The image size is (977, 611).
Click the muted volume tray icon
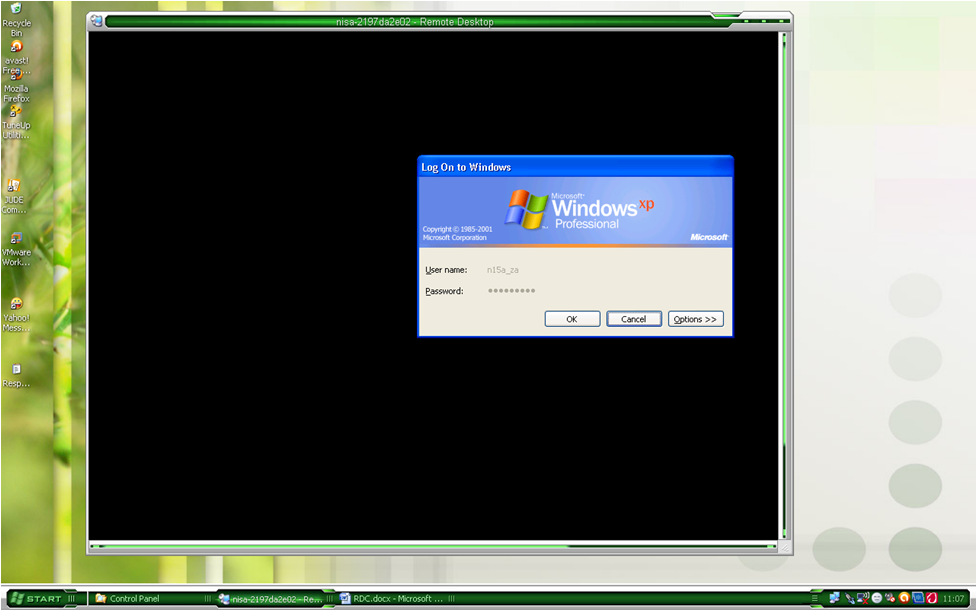point(890,599)
